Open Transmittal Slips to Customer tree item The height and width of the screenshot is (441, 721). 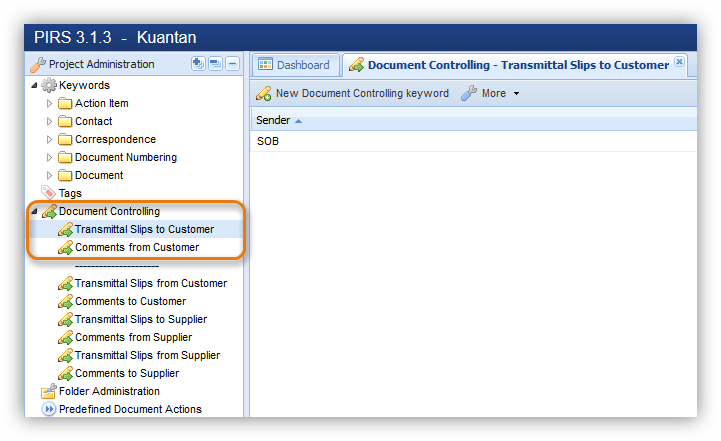click(x=144, y=229)
